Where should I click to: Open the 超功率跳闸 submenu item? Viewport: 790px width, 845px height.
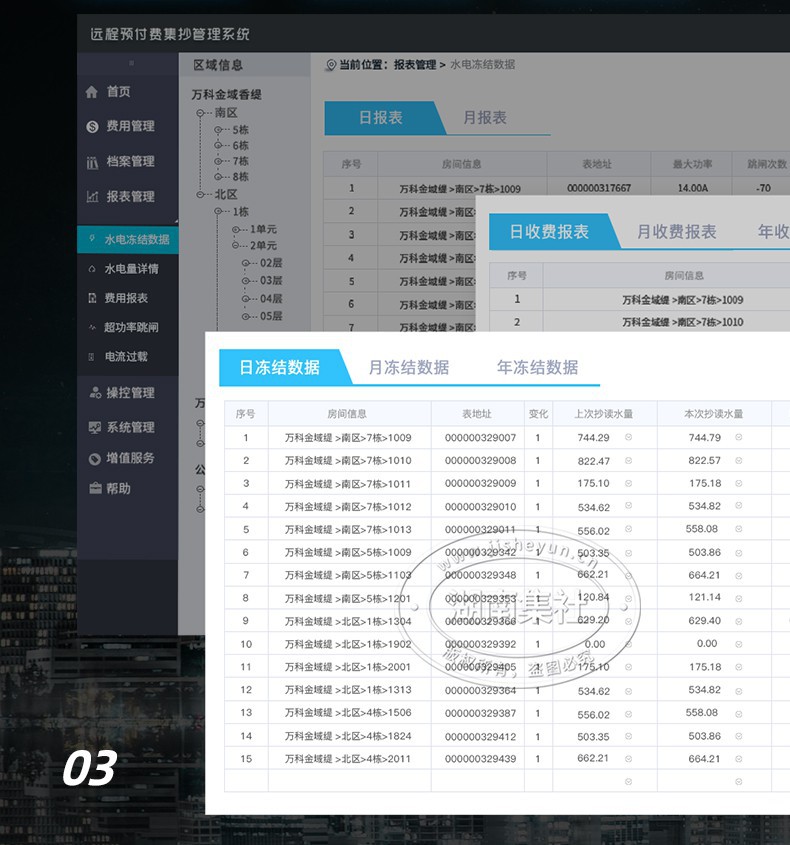point(131,327)
